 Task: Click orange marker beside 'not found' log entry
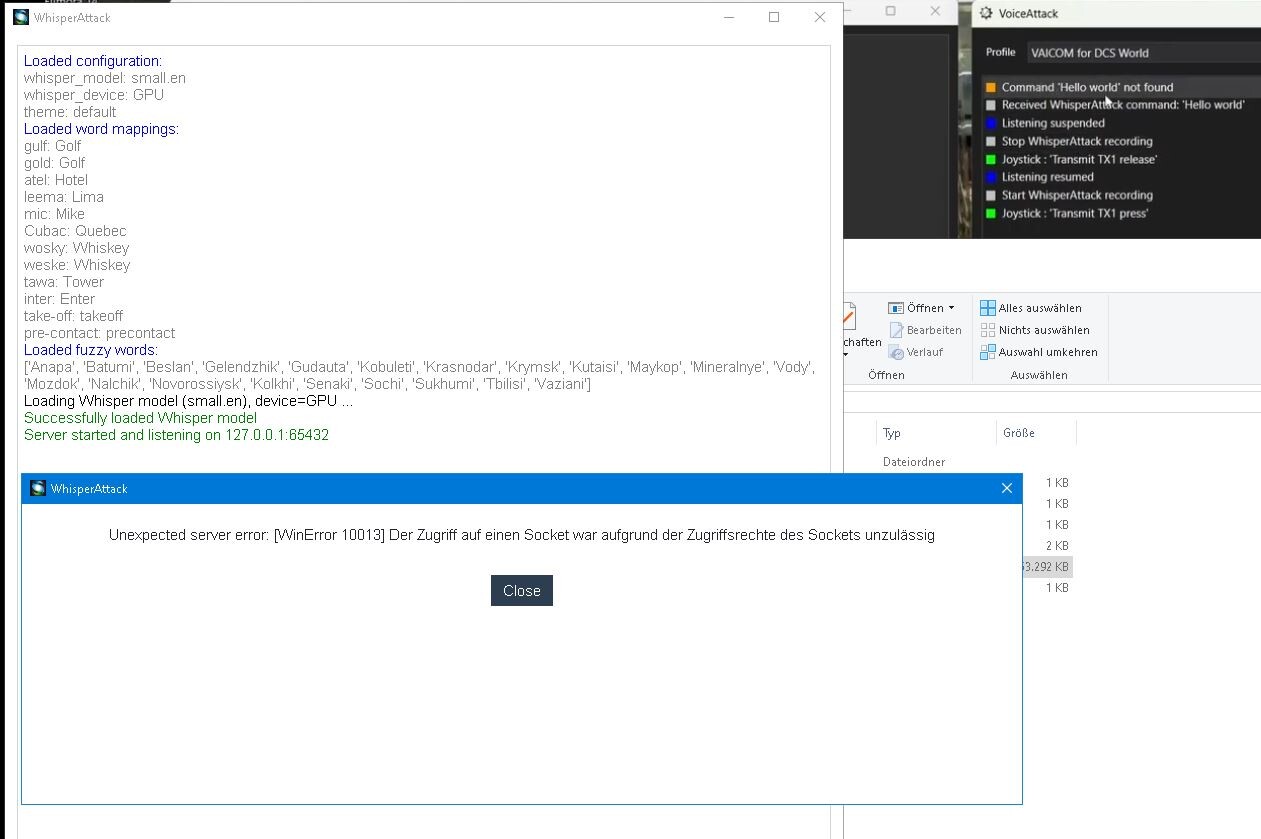click(x=991, y=87)
